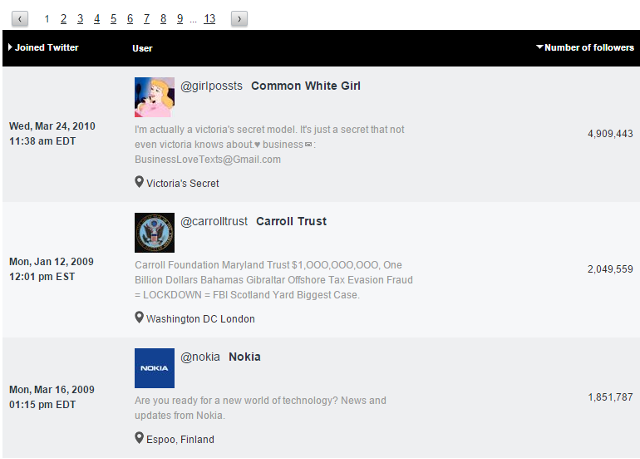The image size is (640, 459).
Task: Click location pin beside Washington DC London
Action: [x=139, y=317]
